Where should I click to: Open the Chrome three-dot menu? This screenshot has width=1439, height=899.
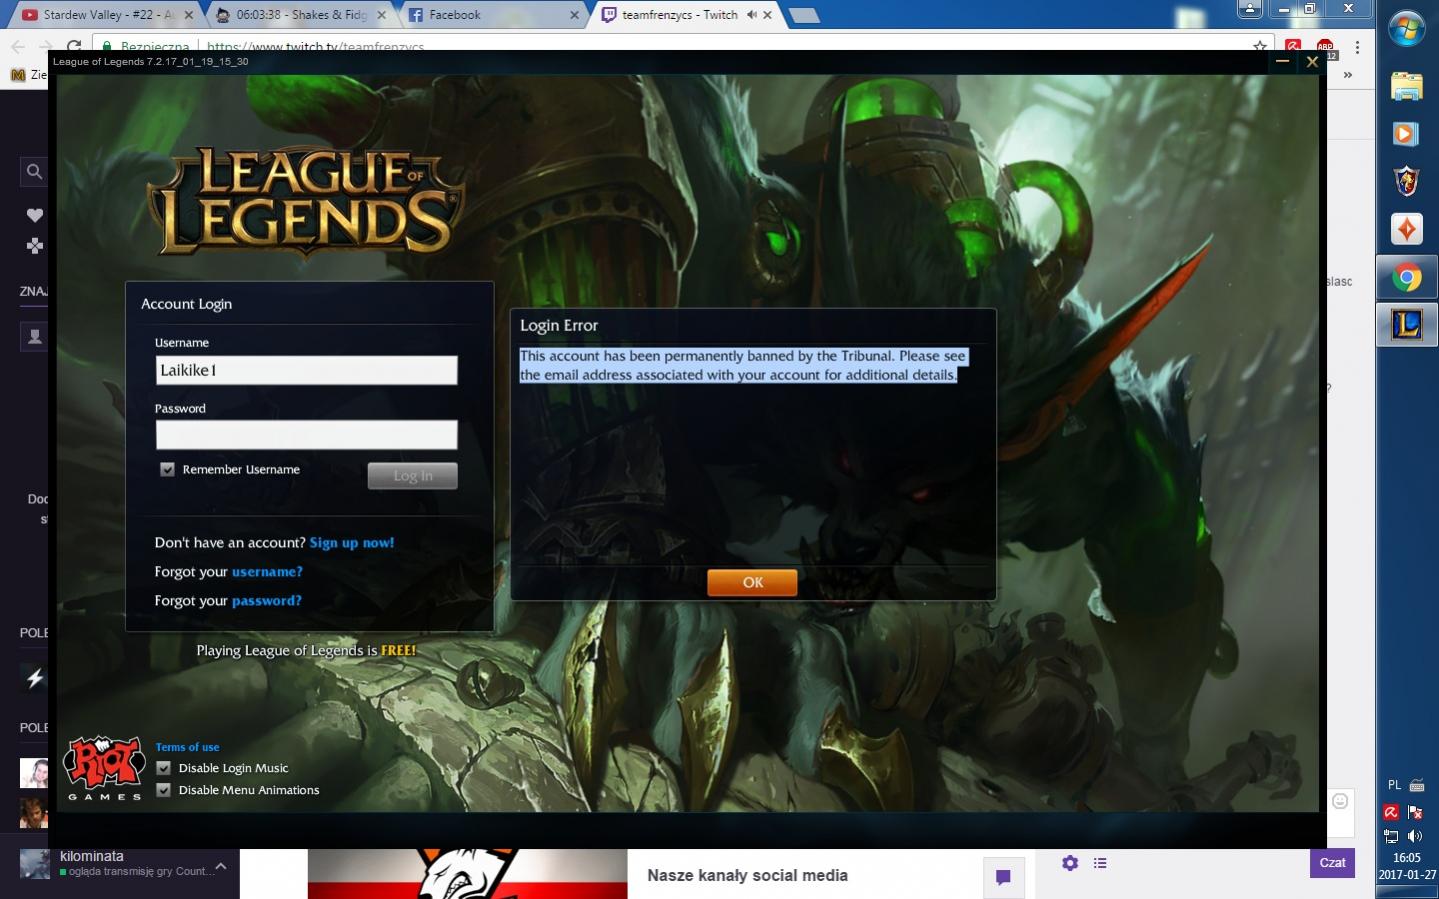(1357, 47)
